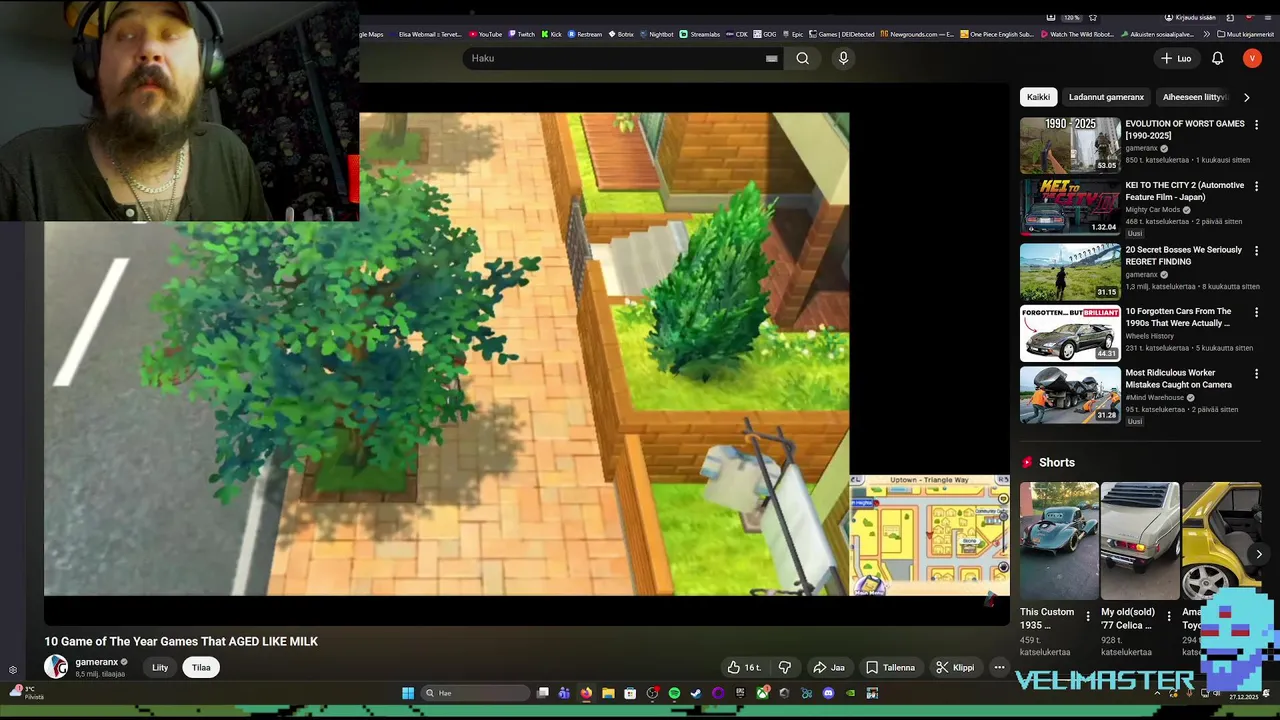
Task: Click the taskbar Hae search box
Action: click(475, 693)
